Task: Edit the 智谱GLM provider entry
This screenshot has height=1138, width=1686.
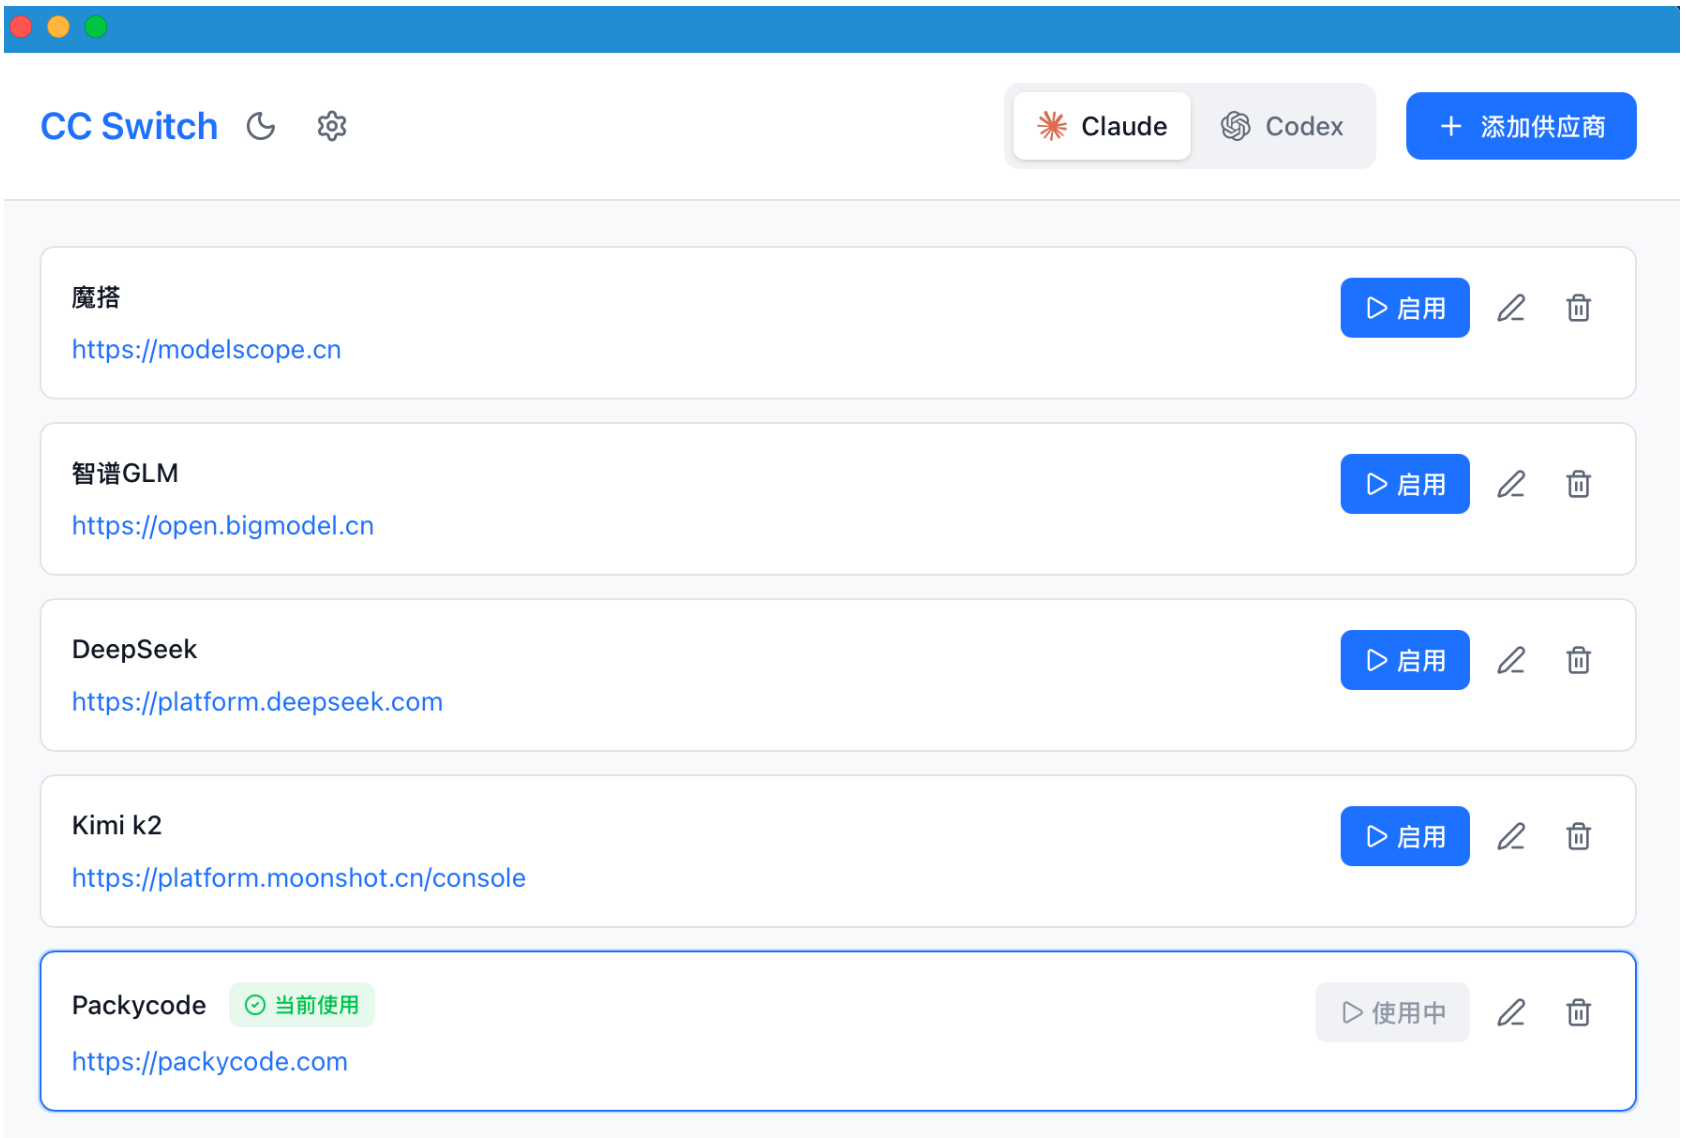Action: 1511,484
